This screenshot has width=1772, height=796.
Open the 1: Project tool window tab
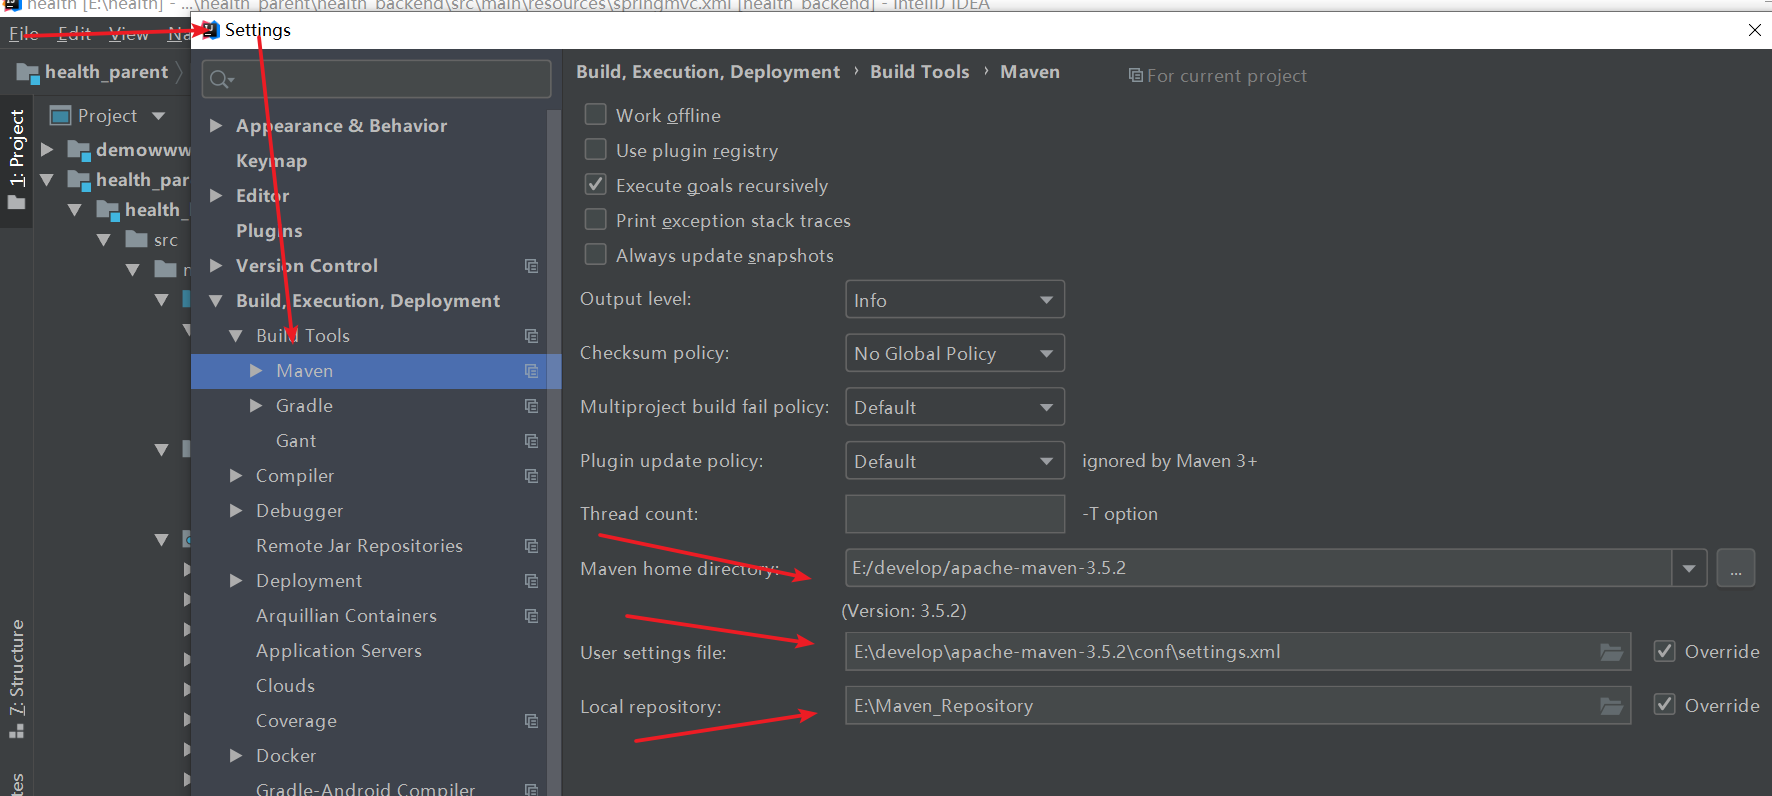coord(16,161)
